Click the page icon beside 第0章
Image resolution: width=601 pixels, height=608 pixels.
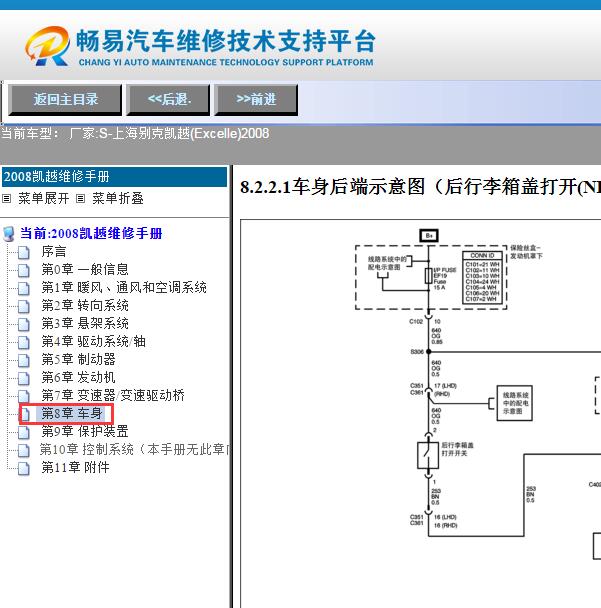click(x=24, y=270)
